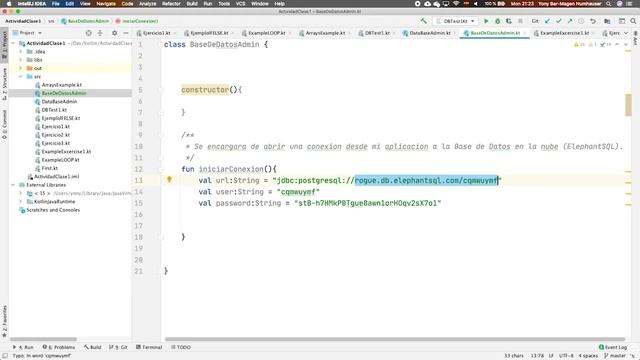Click the Build Project hammer icon
Viewport: 640px width, 360px height.
[424, 21]
